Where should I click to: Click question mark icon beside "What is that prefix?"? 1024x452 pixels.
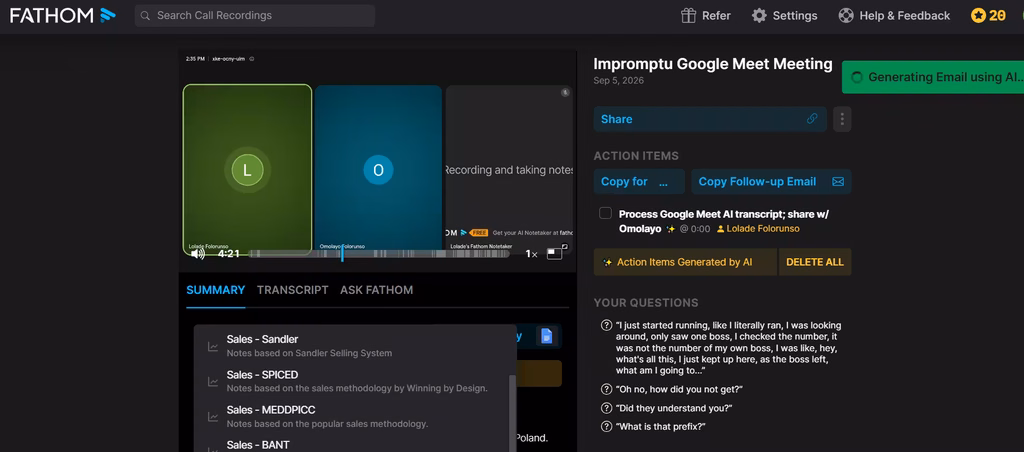click(x=606, y=427)
